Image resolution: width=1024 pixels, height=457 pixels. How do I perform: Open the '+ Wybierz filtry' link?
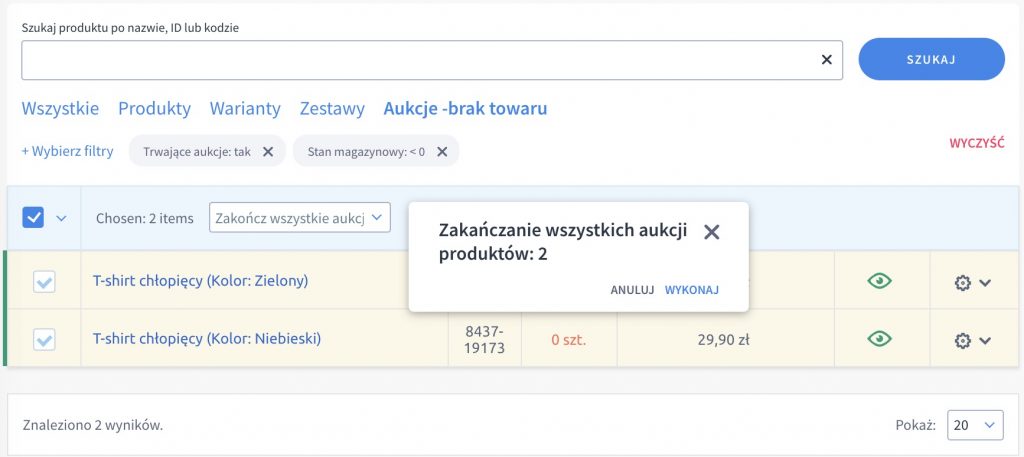(x=67, y=151)
